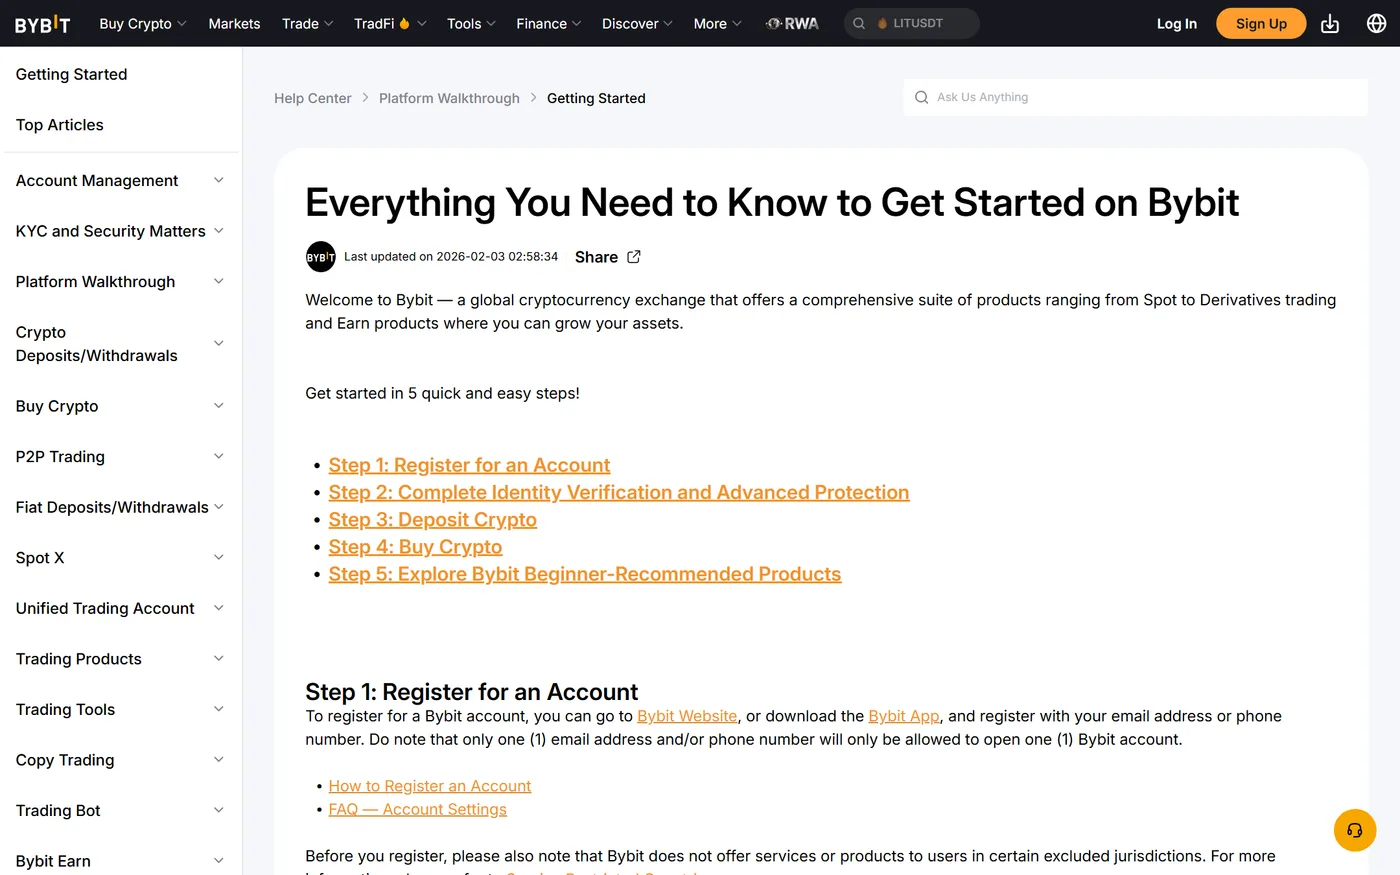Image resolution: width=1400 pixels, height=875 pixels.
Task: Jump to Step 5: Explore Beginner-Recommended Products
Action: point(585,574)
